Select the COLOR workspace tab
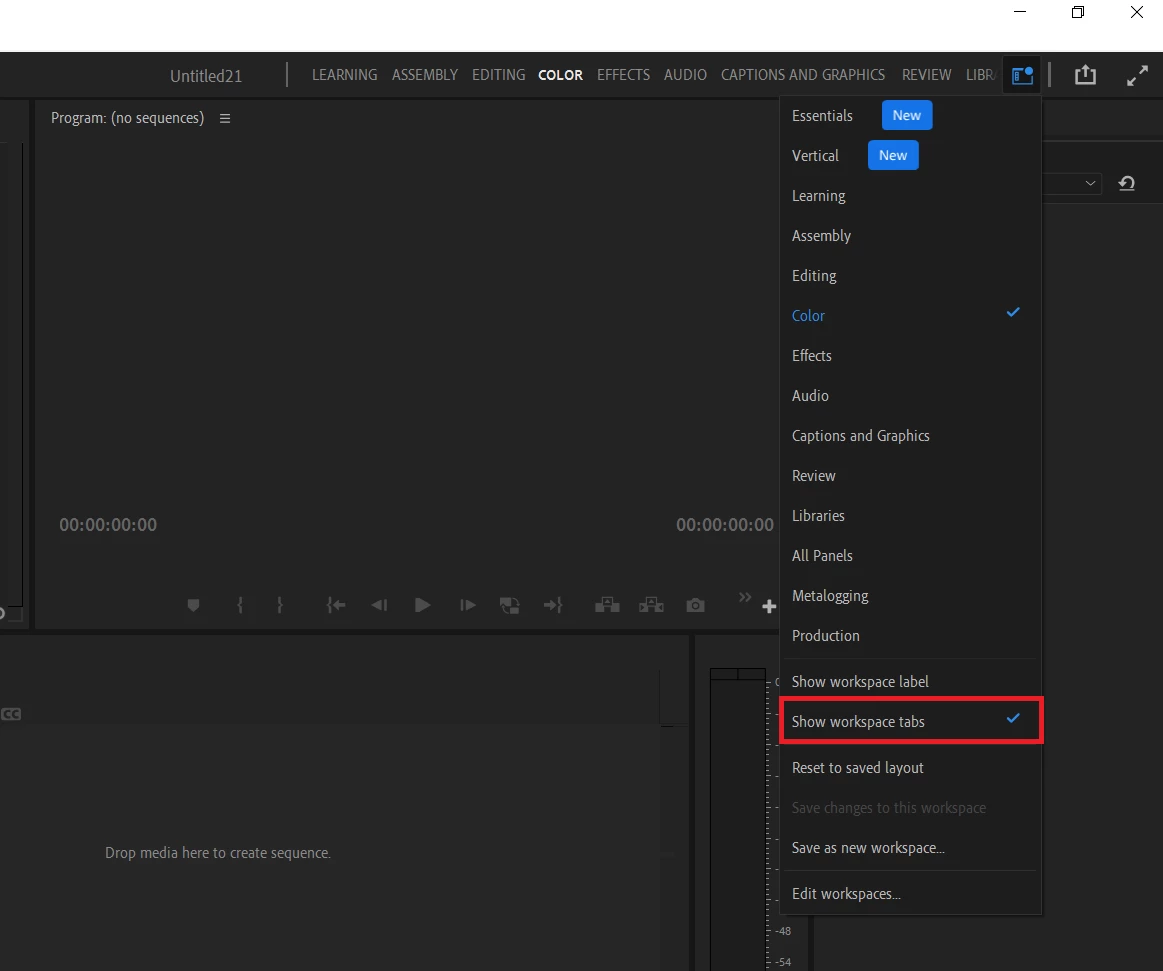1163x971 pixels. tap(560, 75)
